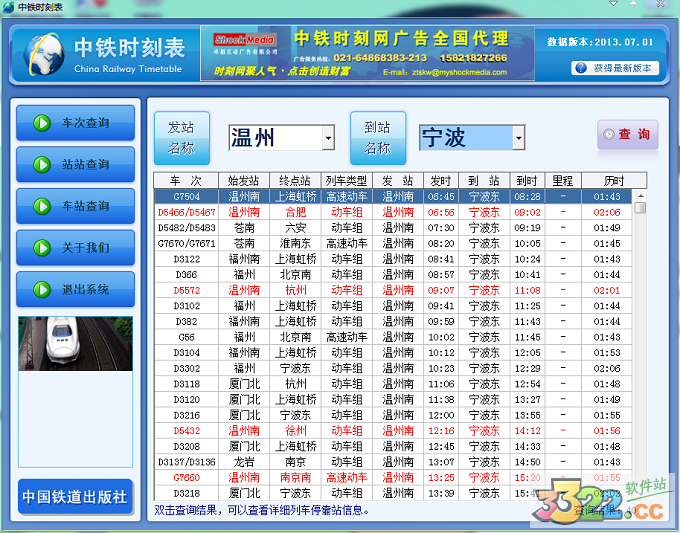The image size is (680, 533).
Task: Open the 车站查询 station query
Action: point(75,206)
